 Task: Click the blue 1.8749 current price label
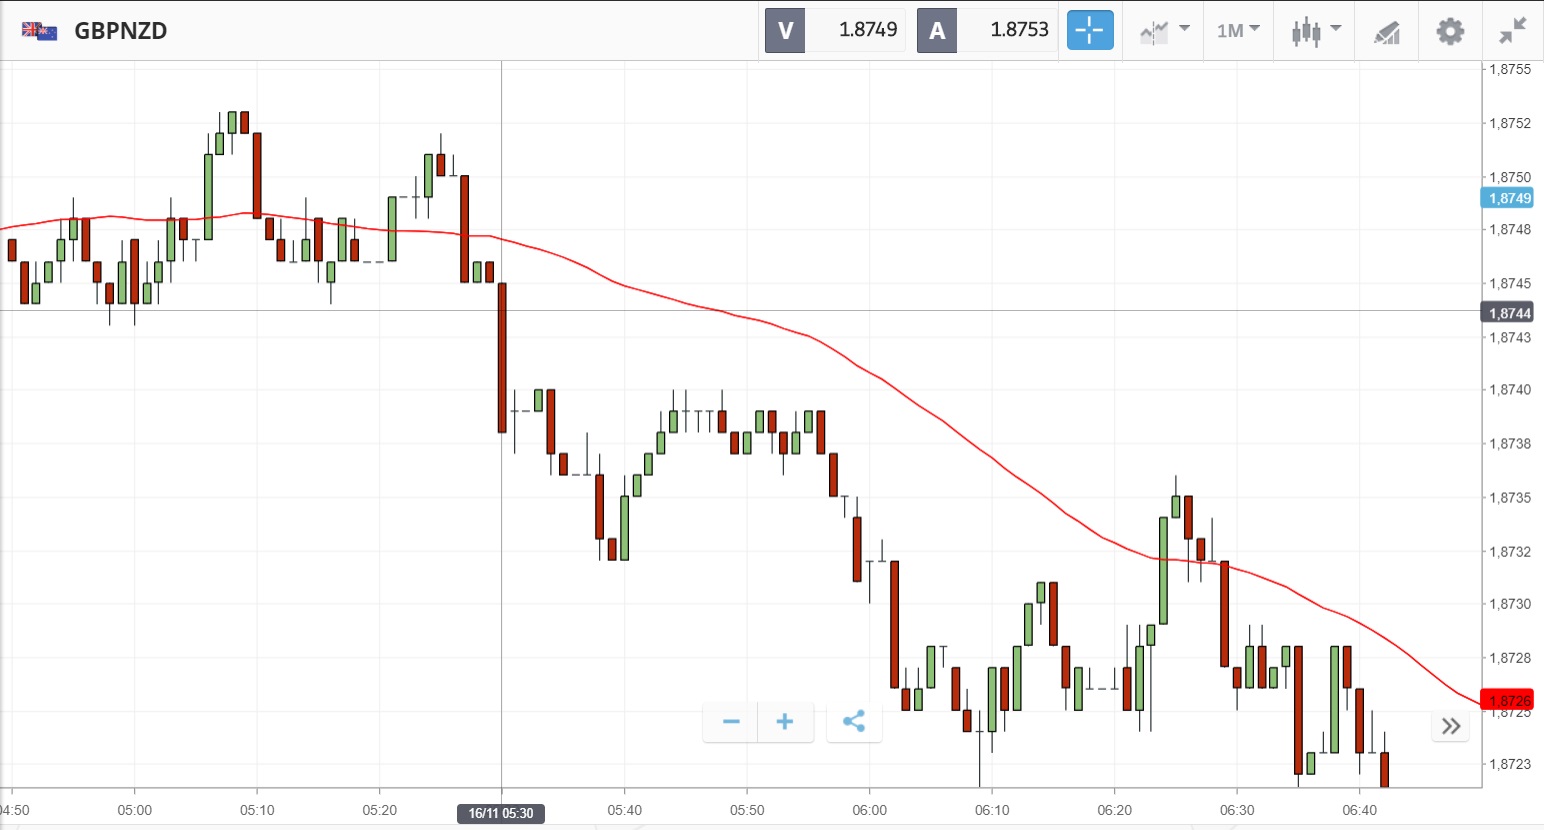click(1508, 198)
